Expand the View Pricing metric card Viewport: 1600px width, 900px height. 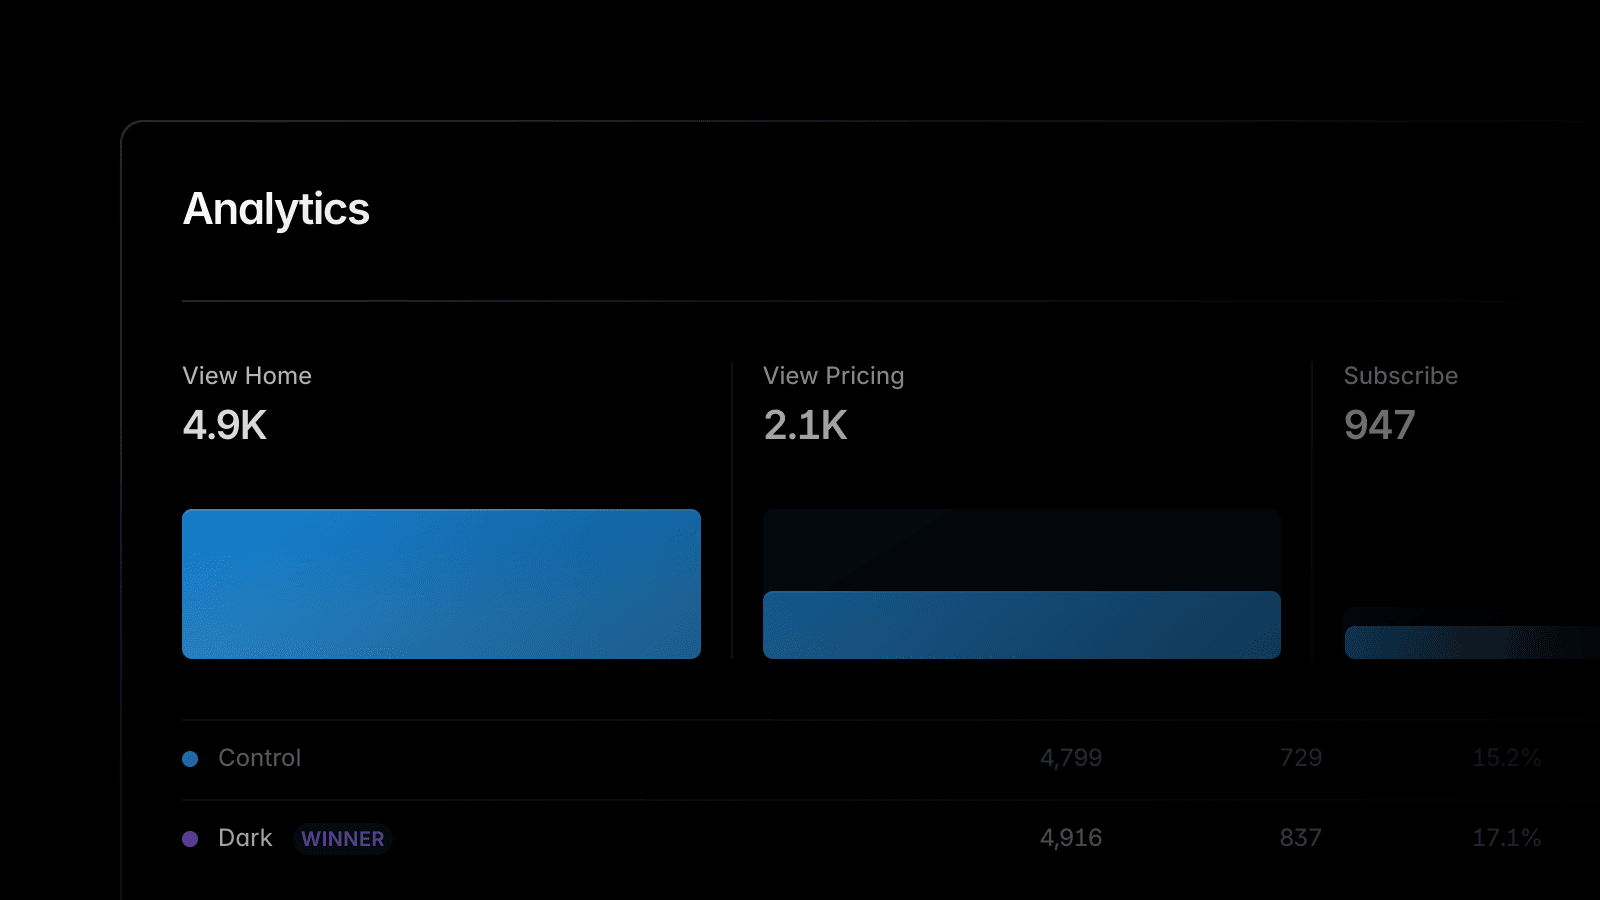(833, 376)
